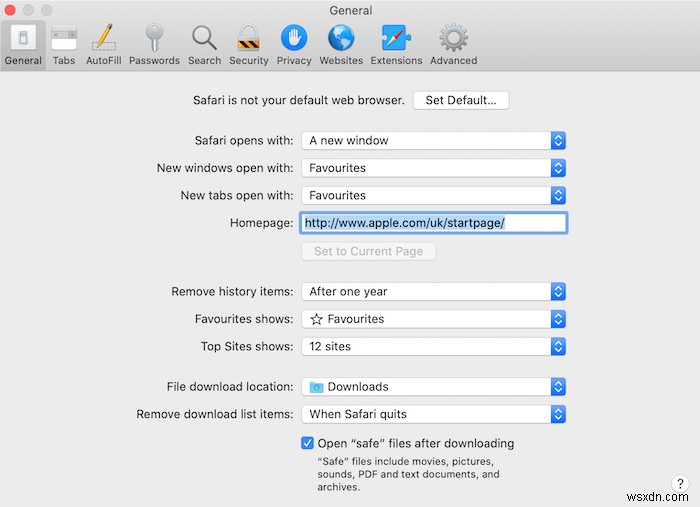This screenshot has height=507, width=700.
Task: Click Set to Current Page button
Action: click(x=368, y=251)
